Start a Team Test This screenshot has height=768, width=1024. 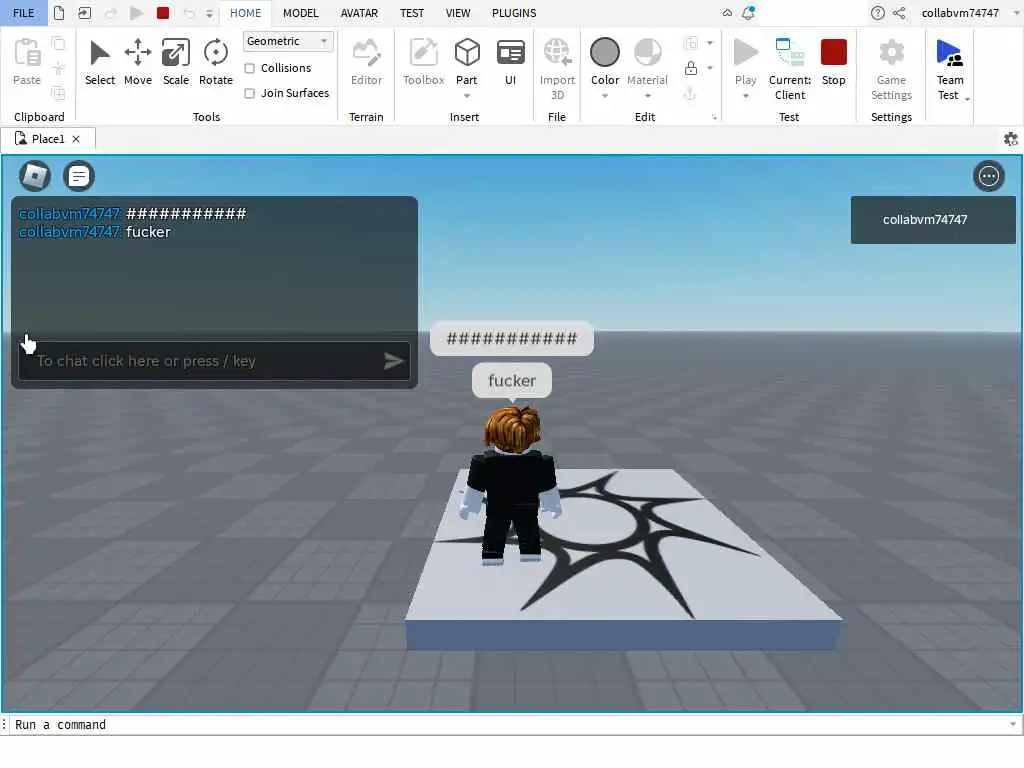point(950,62)
